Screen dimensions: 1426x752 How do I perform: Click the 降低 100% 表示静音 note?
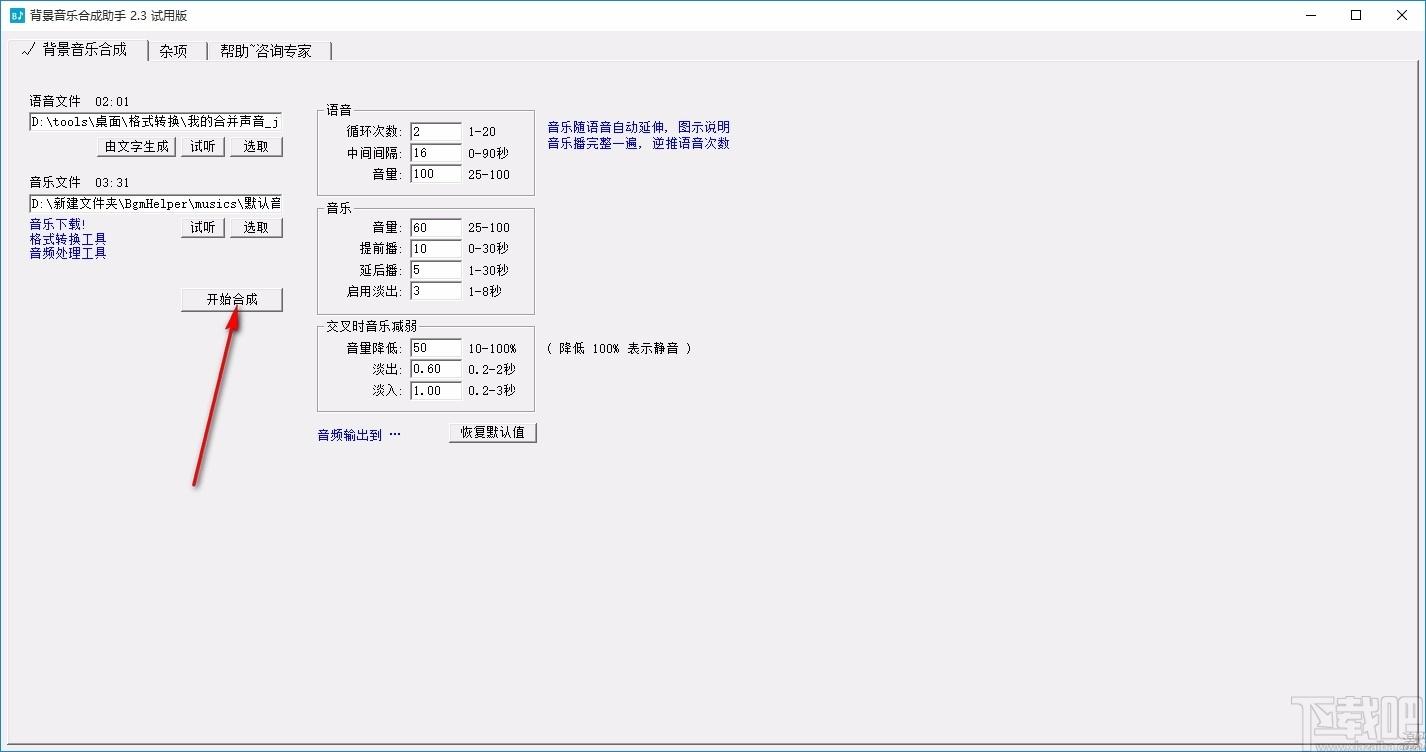620,348
